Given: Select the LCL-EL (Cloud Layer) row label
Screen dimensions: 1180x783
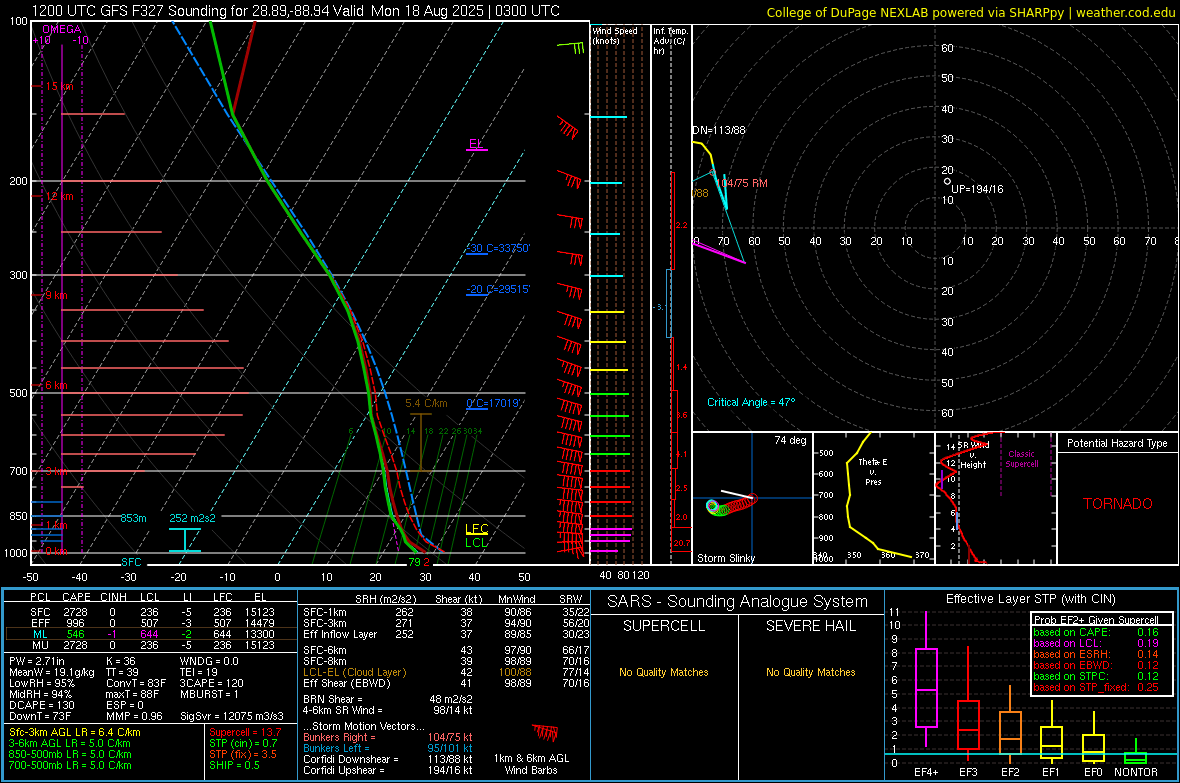Looking at the screenshot, I should click(x=354, y=672).
